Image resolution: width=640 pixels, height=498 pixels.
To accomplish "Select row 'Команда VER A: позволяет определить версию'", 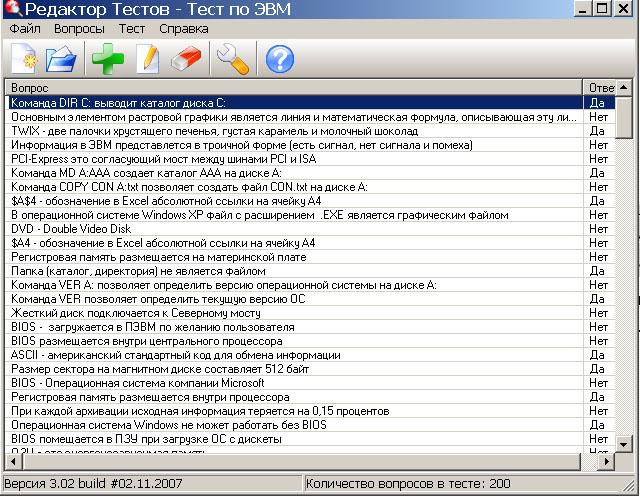I will [310, 285].
